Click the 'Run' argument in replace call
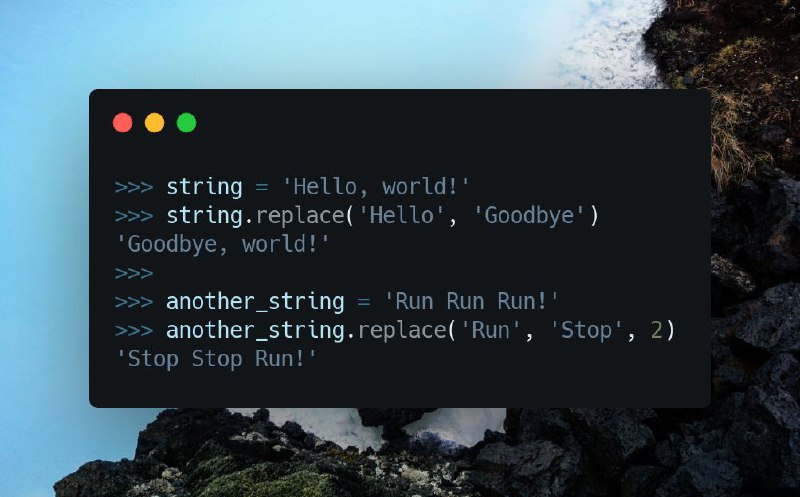800x497 pixels. [490, 331]
